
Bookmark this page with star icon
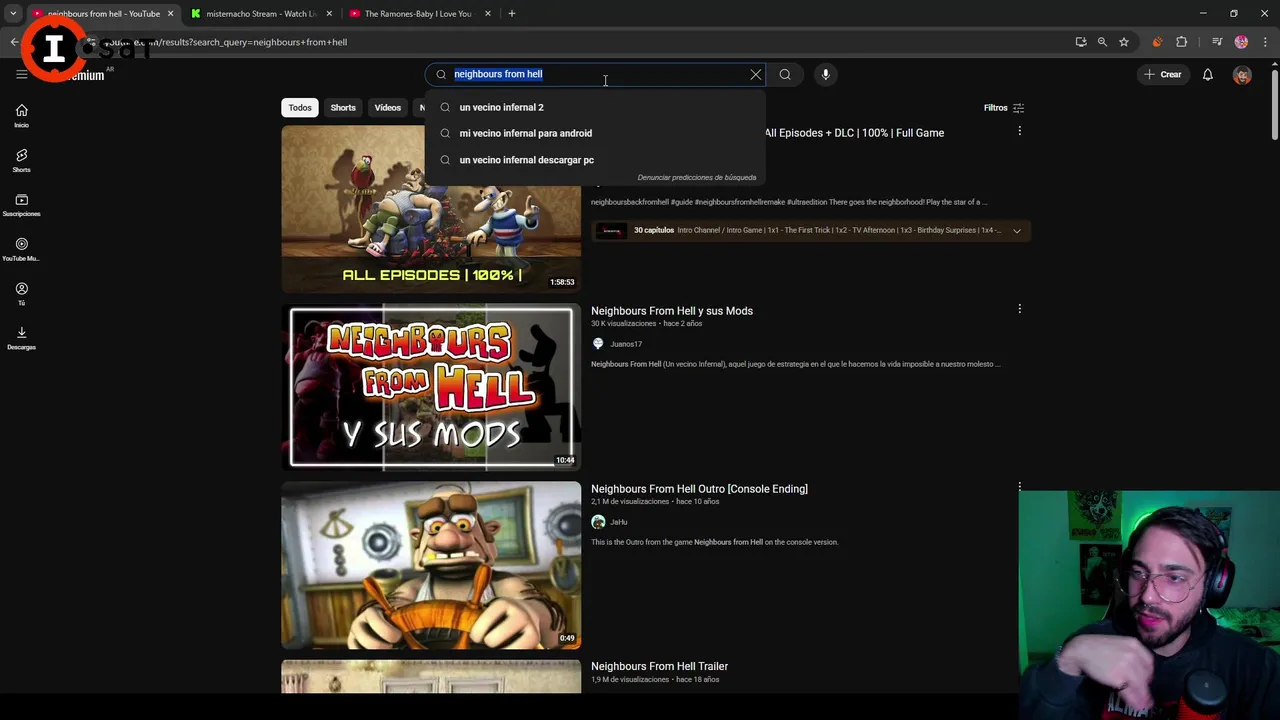[1124, 42]
